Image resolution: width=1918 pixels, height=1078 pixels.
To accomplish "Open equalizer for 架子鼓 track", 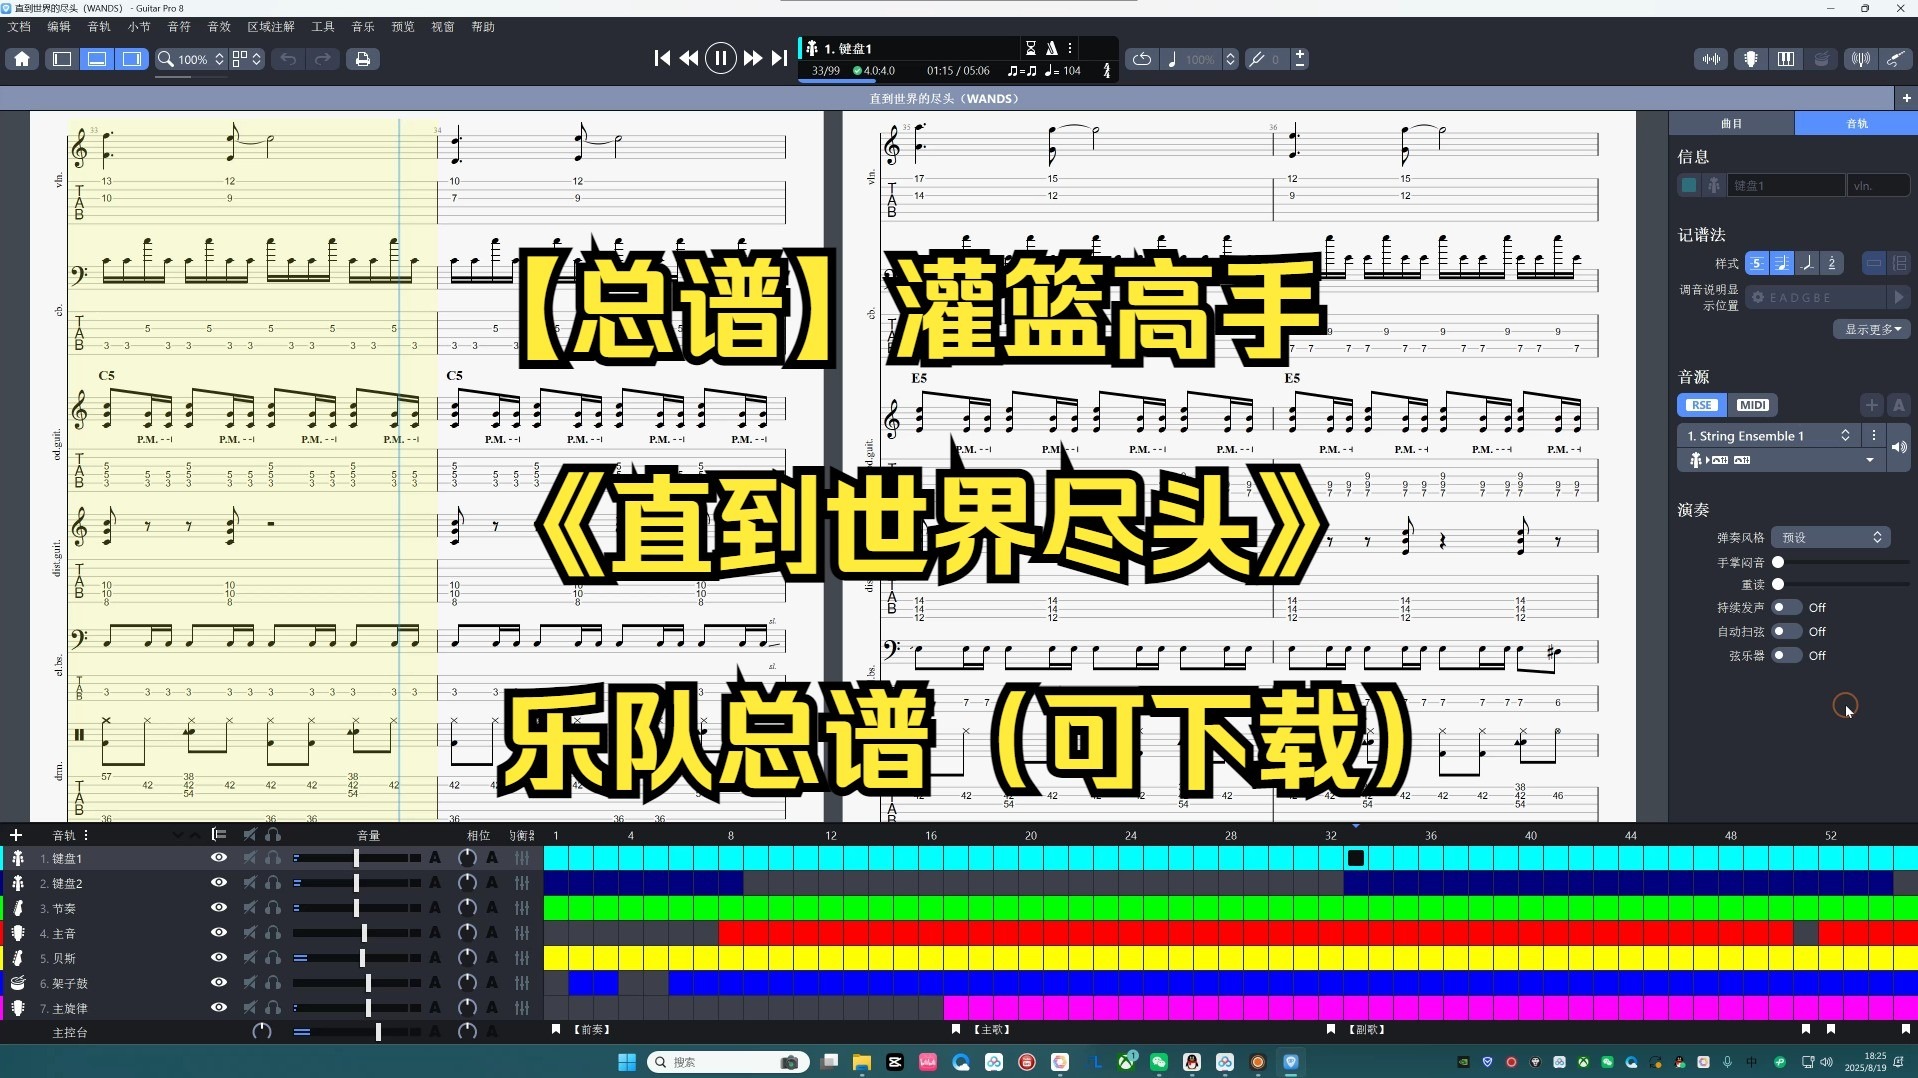I will [x=522, y=983].
